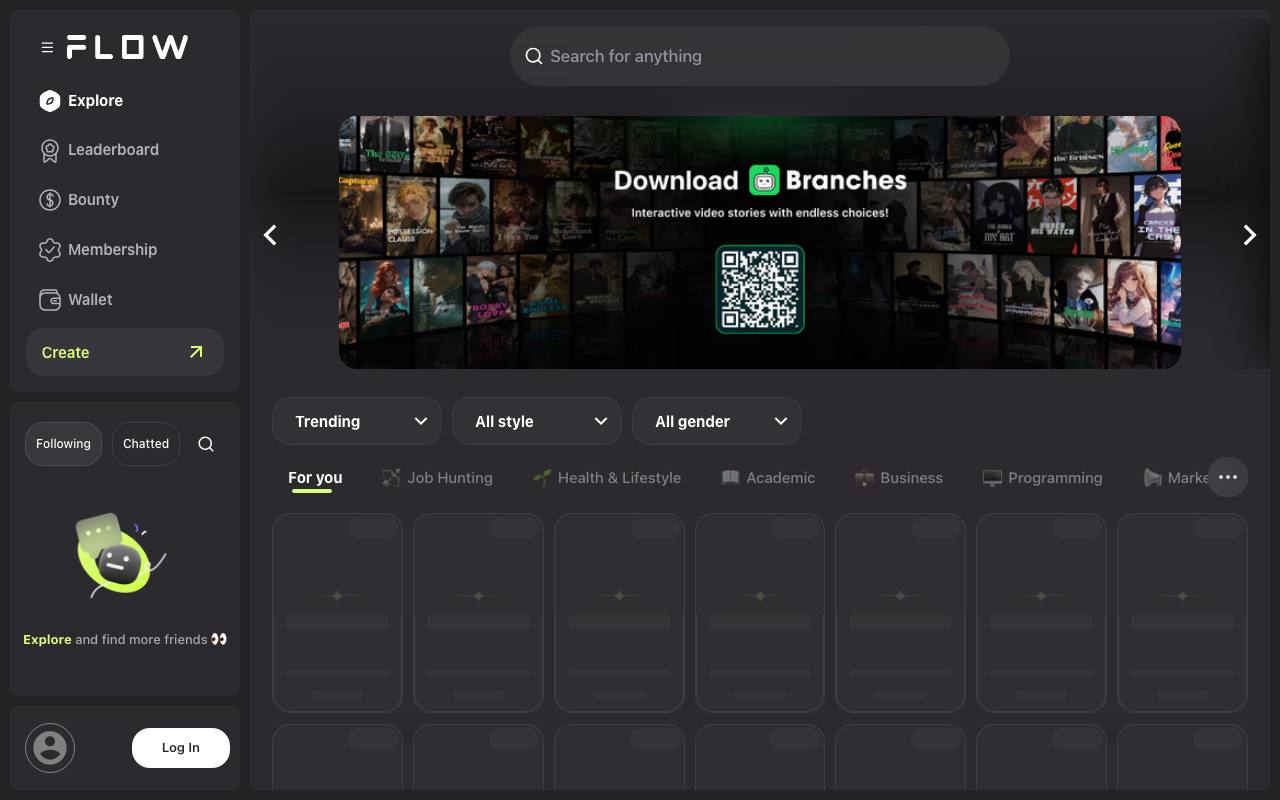The width and height of the screenshot is (1280, 800).
Task: Select the Chatted filter
Action: coord(146,444)
